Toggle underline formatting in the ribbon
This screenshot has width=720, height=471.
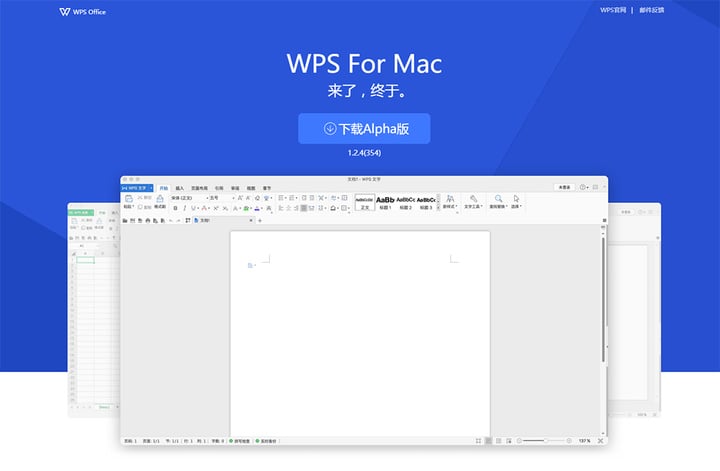point(193,208)
